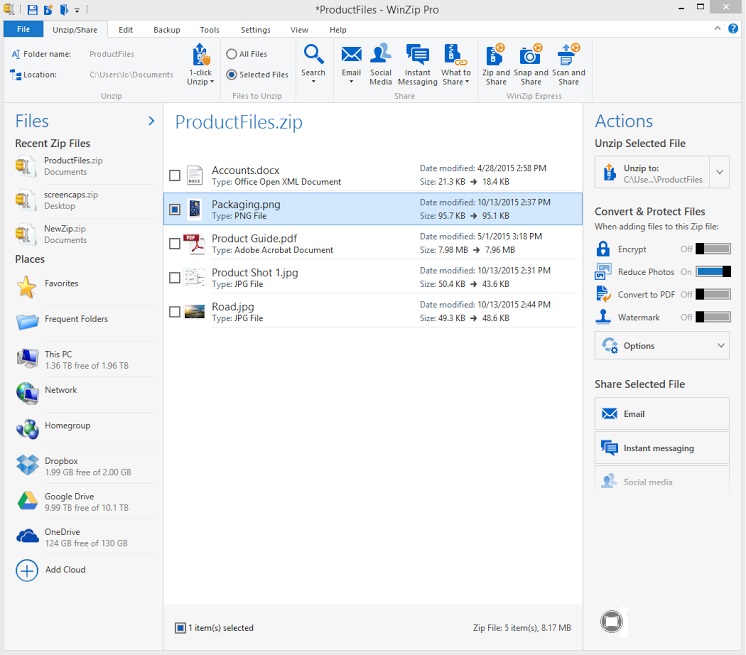The width and height of the screenshot is (746, 655).
Task: Click Zip and Share icon
Action: click(495, 54)
